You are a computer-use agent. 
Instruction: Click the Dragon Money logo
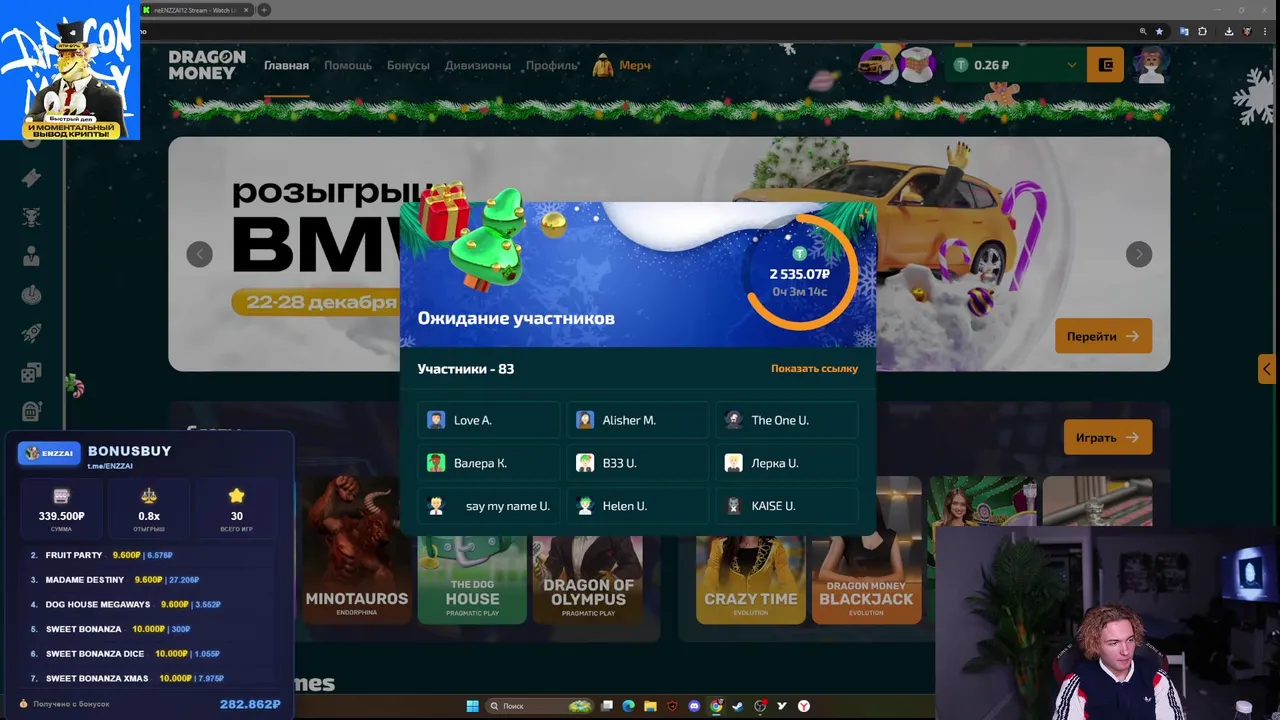[207, 65]
